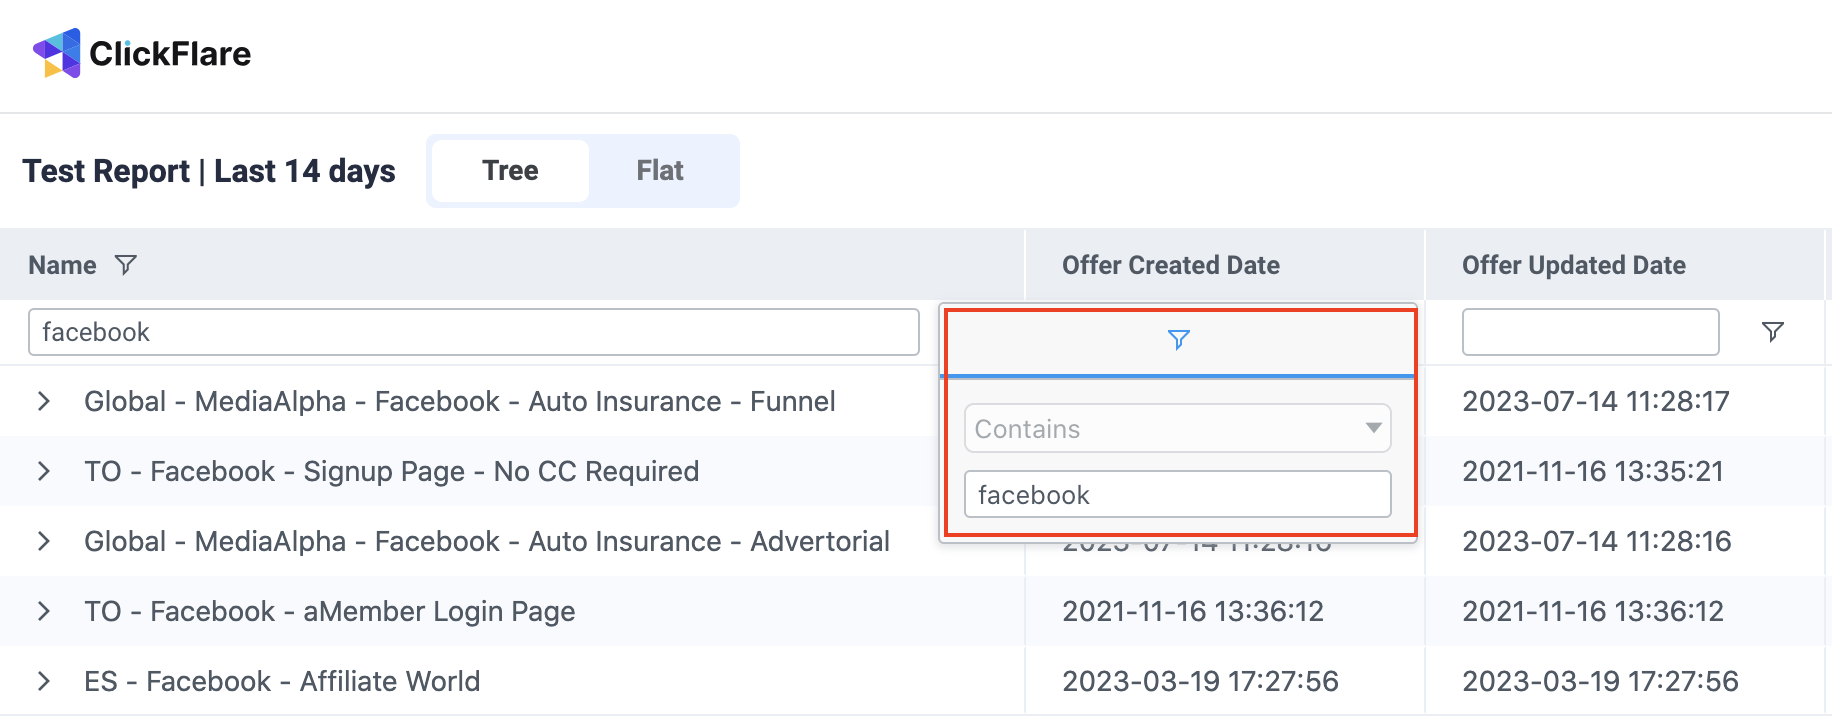Sort by Offer Created Date column header
This screenshot has height=728, width=1832.
1171,265
